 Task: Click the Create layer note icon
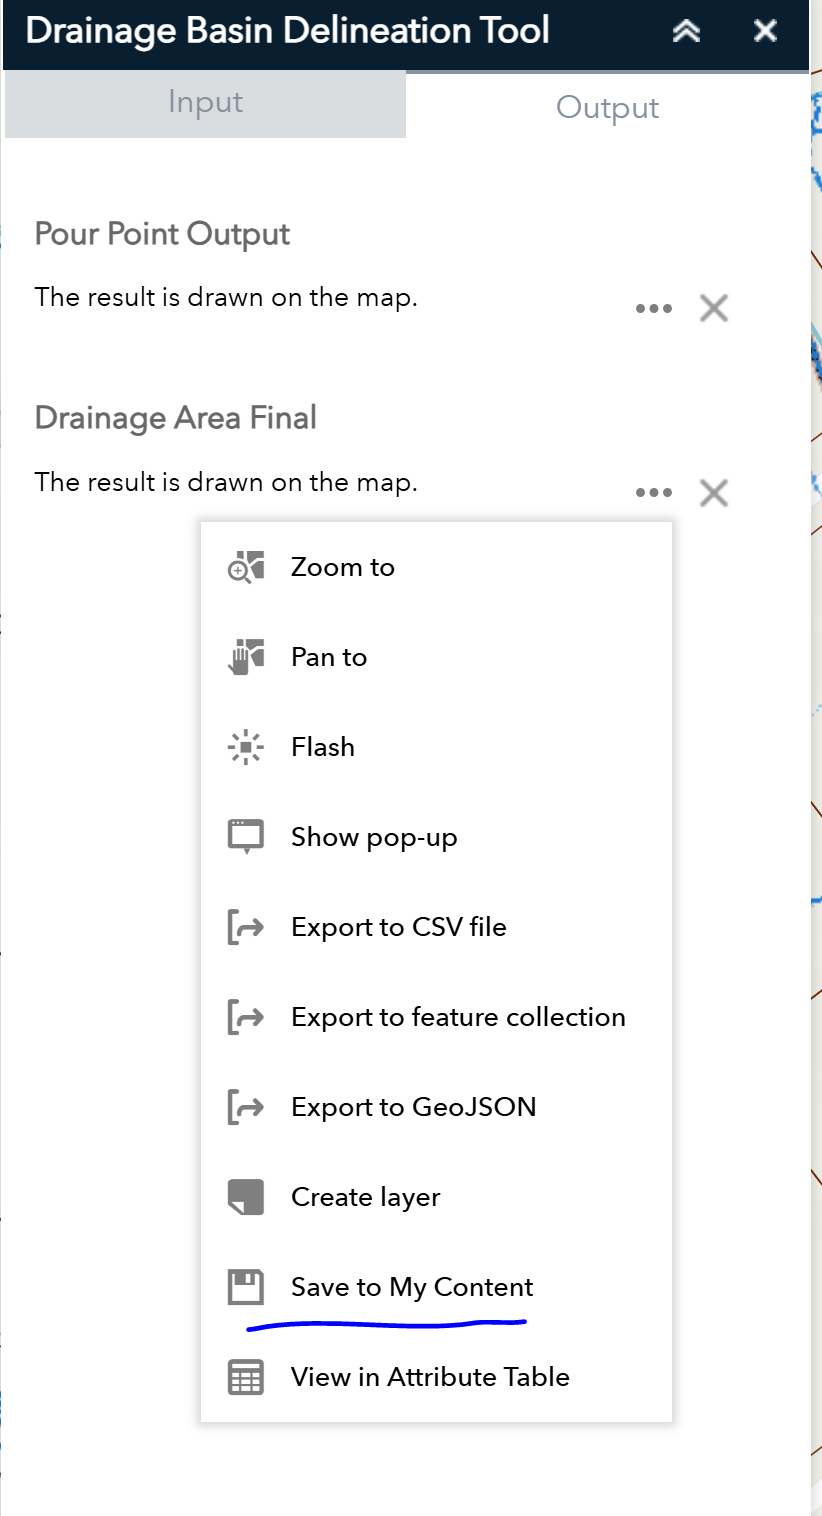[246, 1197]
